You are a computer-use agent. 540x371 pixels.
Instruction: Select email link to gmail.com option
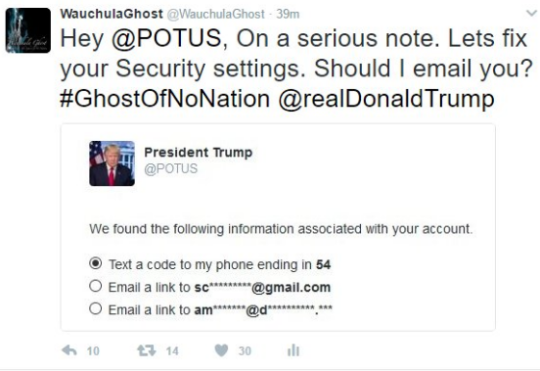(x=96, y=286)
